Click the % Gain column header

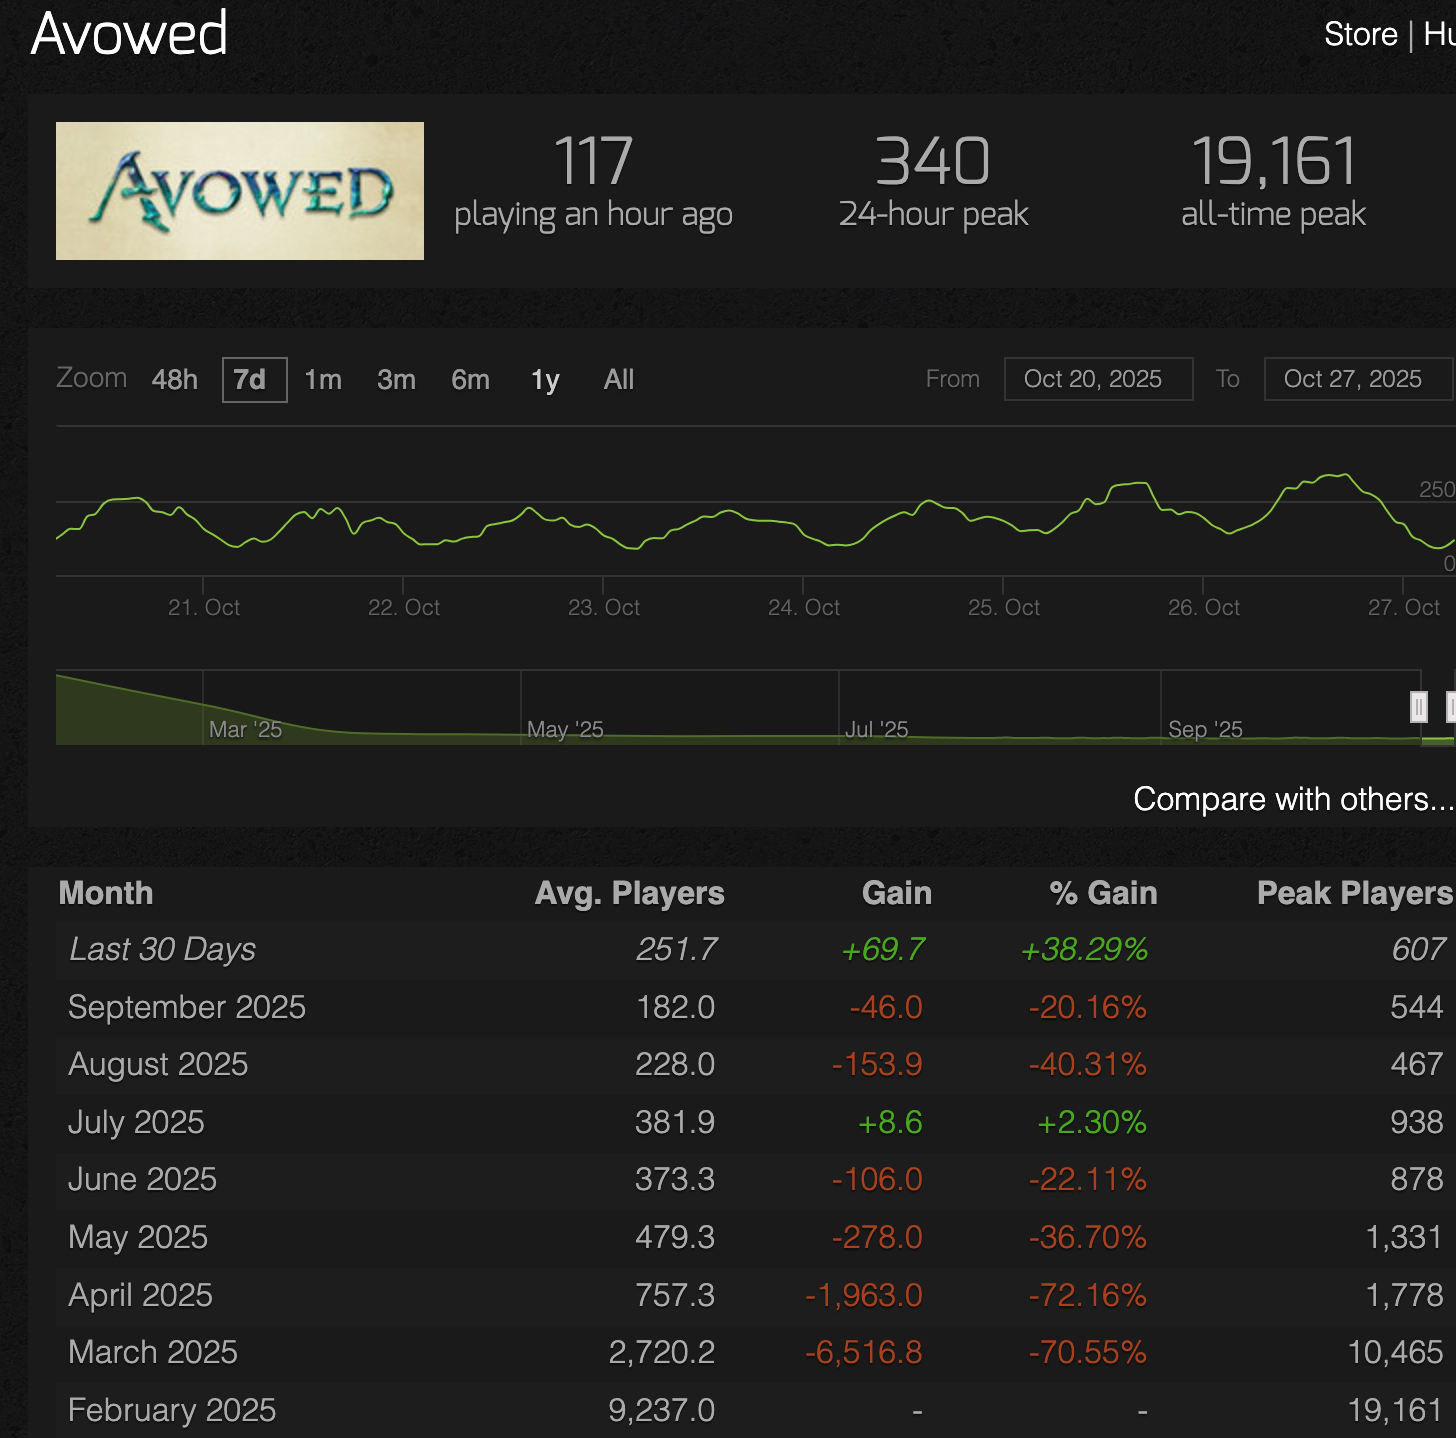pyautogui.click(x=1103, y=893)
